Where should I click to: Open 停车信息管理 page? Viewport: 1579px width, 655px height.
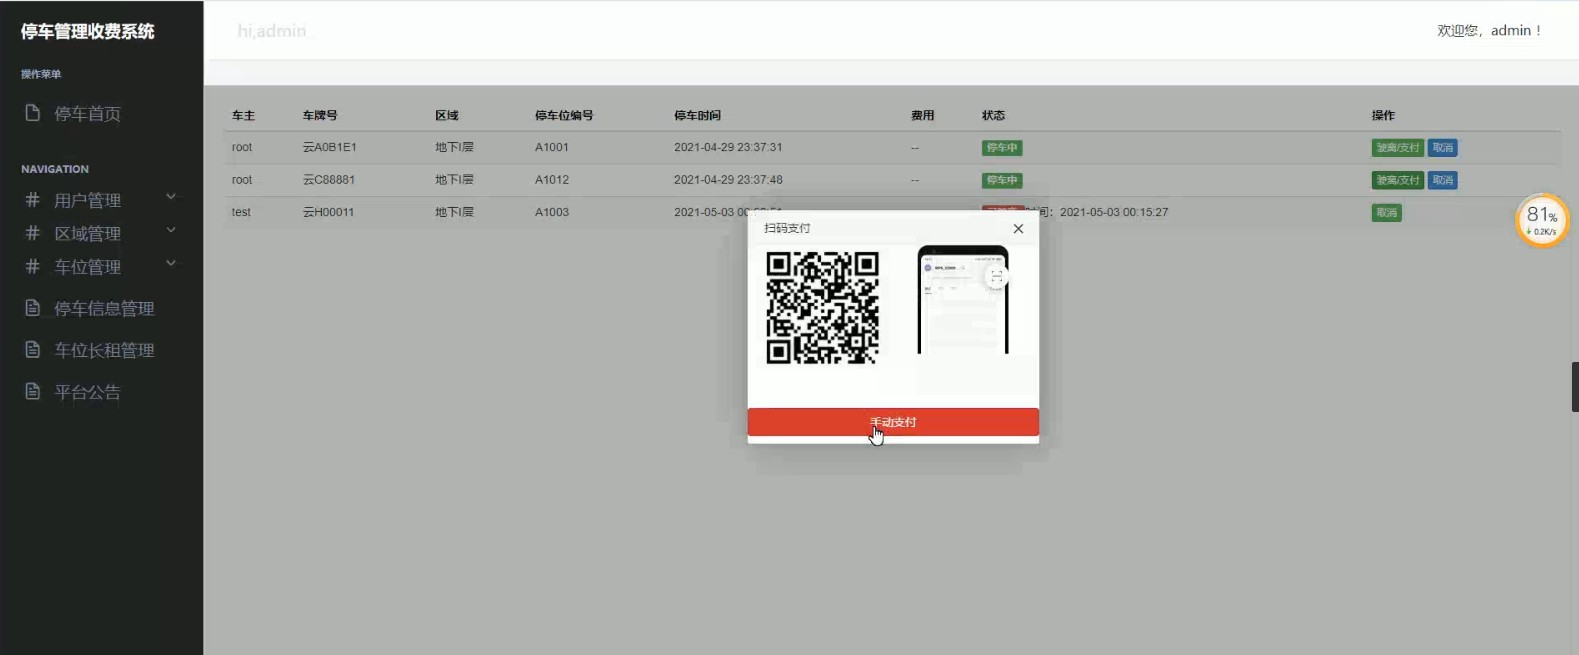coord(104,308)
